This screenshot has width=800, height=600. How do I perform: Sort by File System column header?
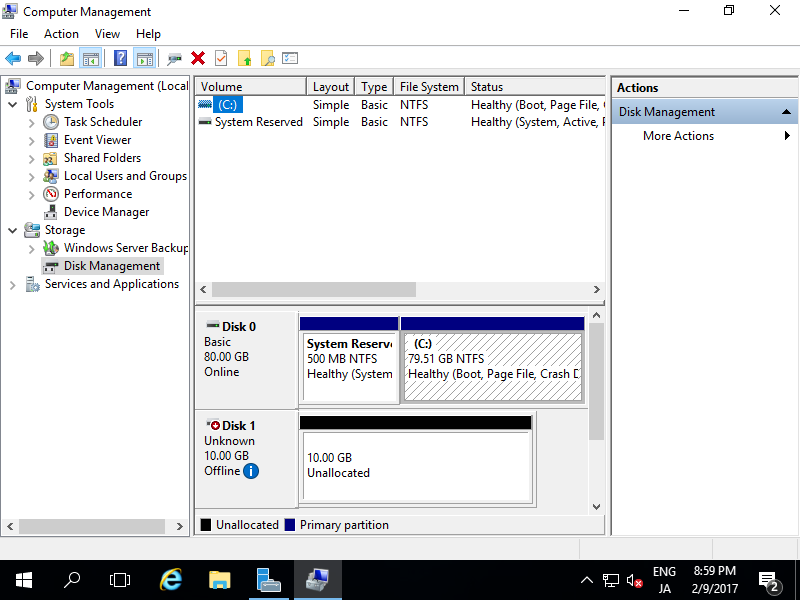click(x=429, y=87)
